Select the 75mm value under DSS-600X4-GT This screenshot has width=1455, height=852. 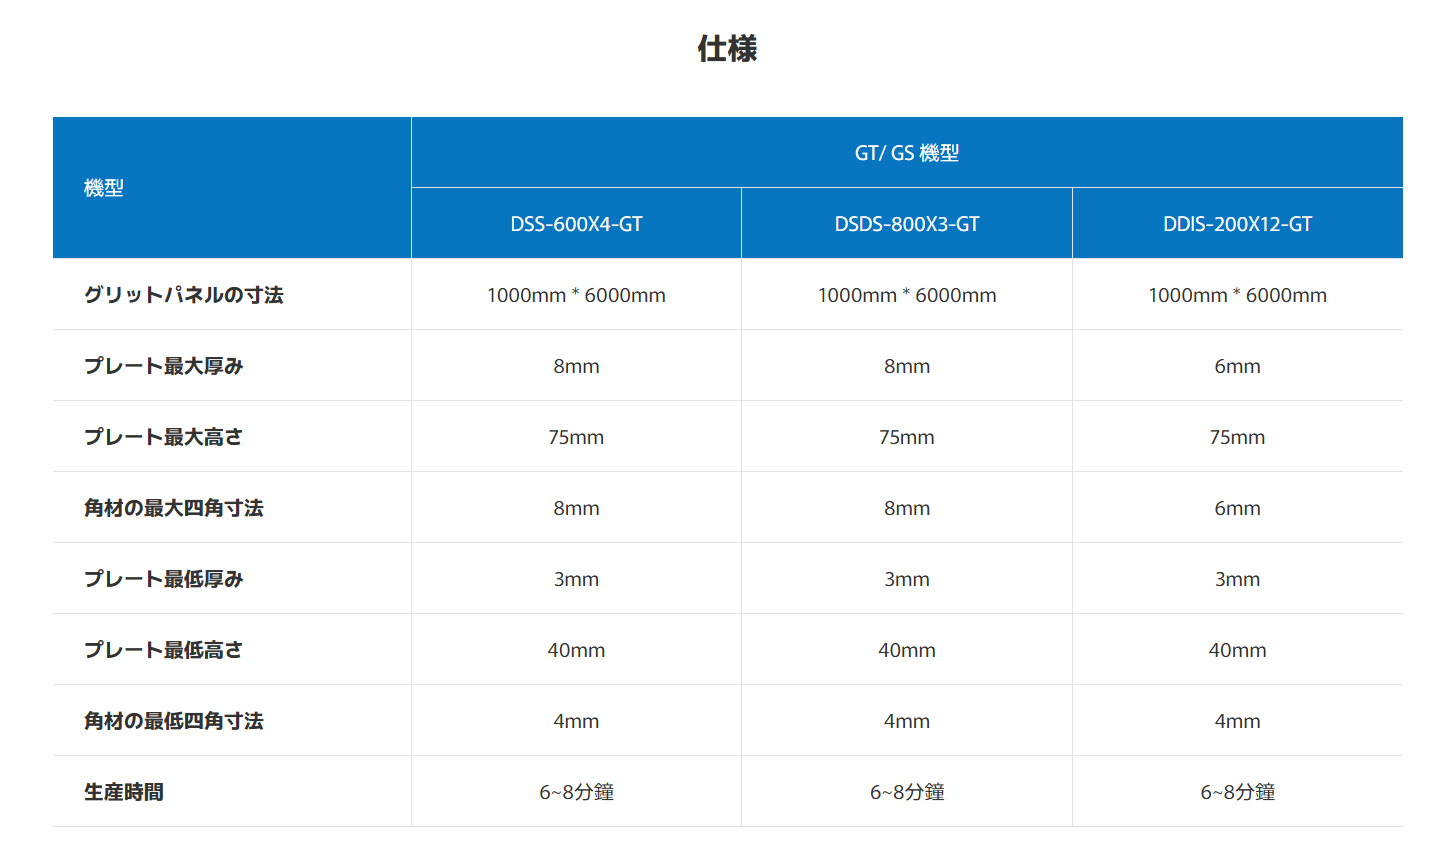point(576,437)
